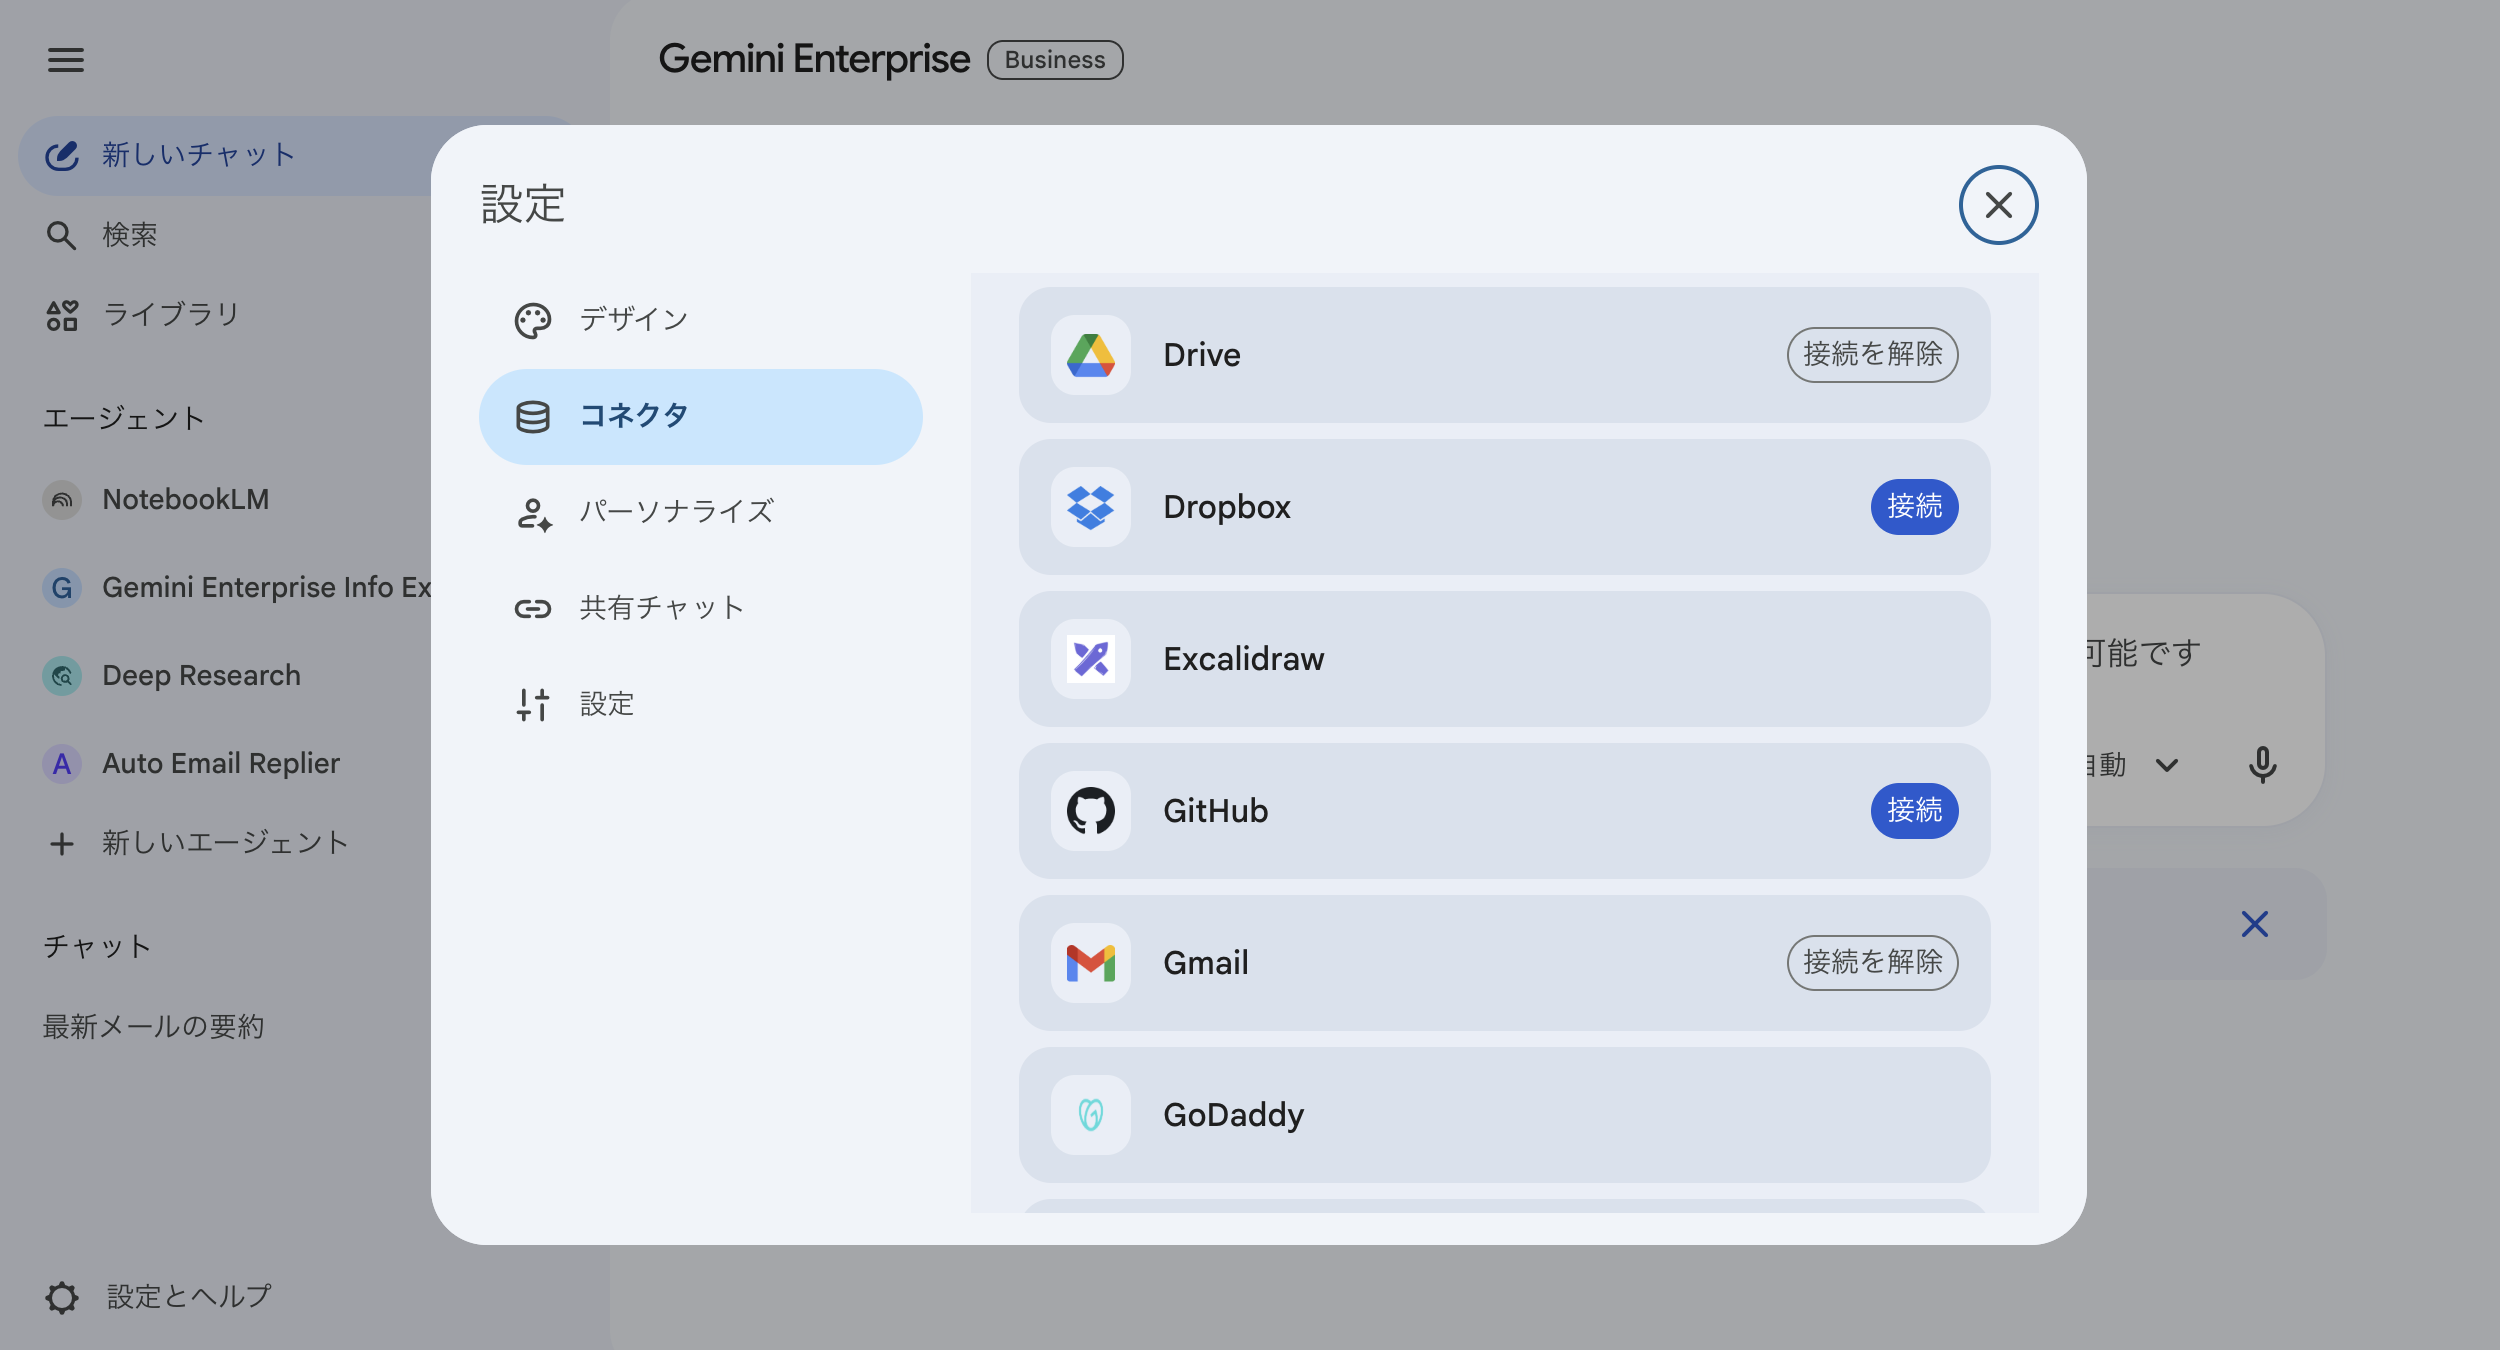Select the コネクタ settings tab
The width and height of the screenshot is (2500, 1350).
(x=701, y=416)
